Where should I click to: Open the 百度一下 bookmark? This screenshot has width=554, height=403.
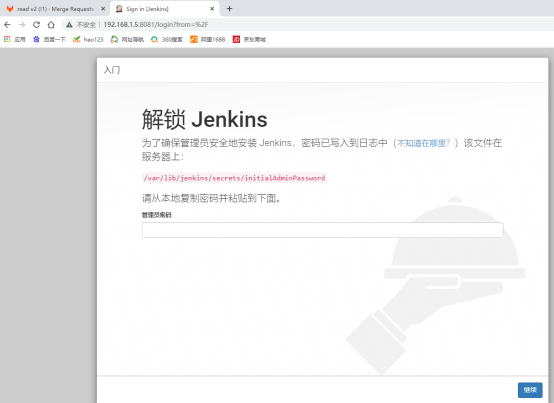[49, 39]
